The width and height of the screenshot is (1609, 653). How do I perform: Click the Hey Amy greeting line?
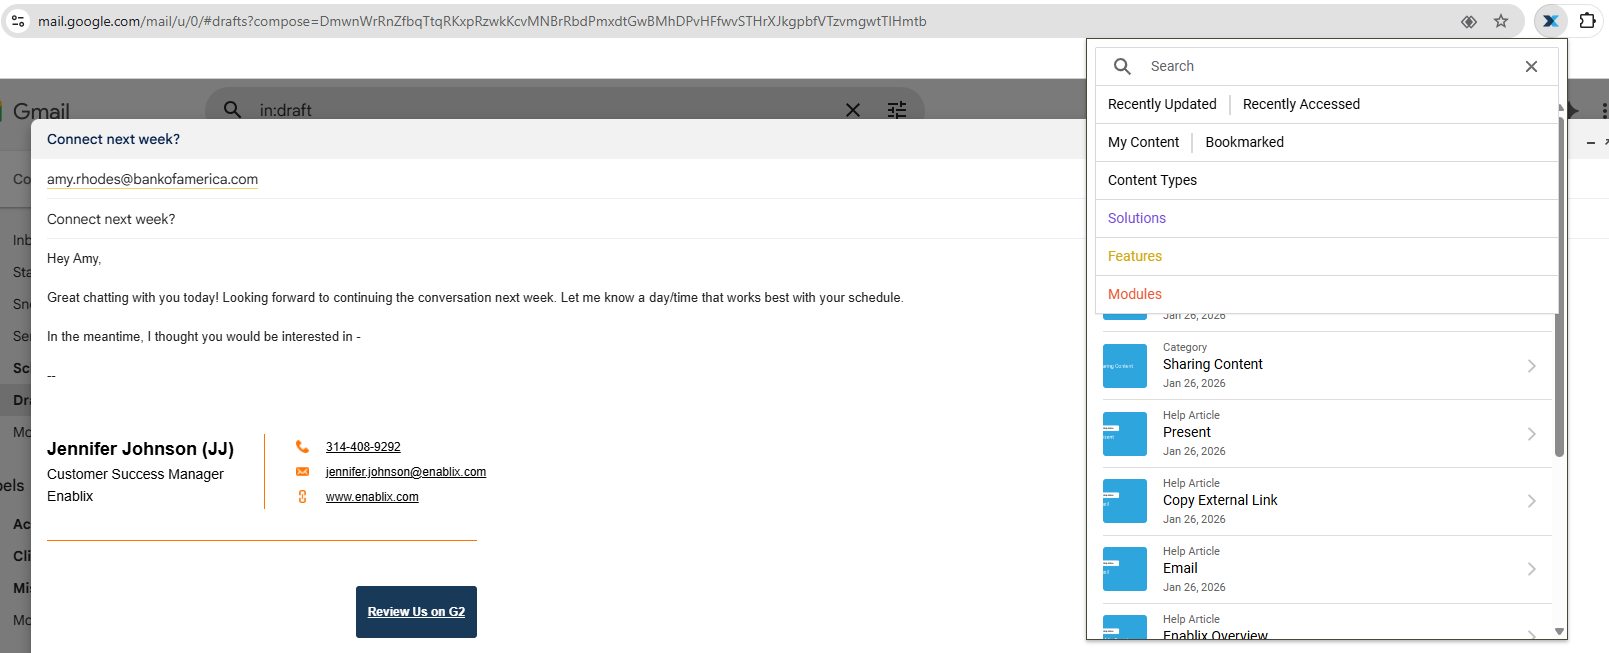74,258
